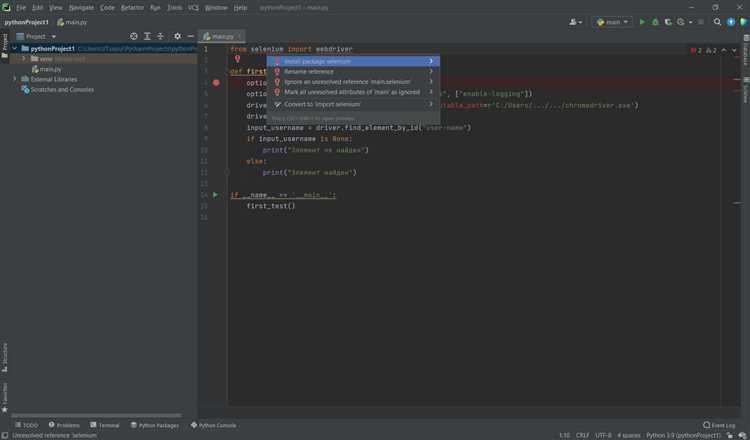
Task: Open the Problems tool window
Action: tap(64, 425)
